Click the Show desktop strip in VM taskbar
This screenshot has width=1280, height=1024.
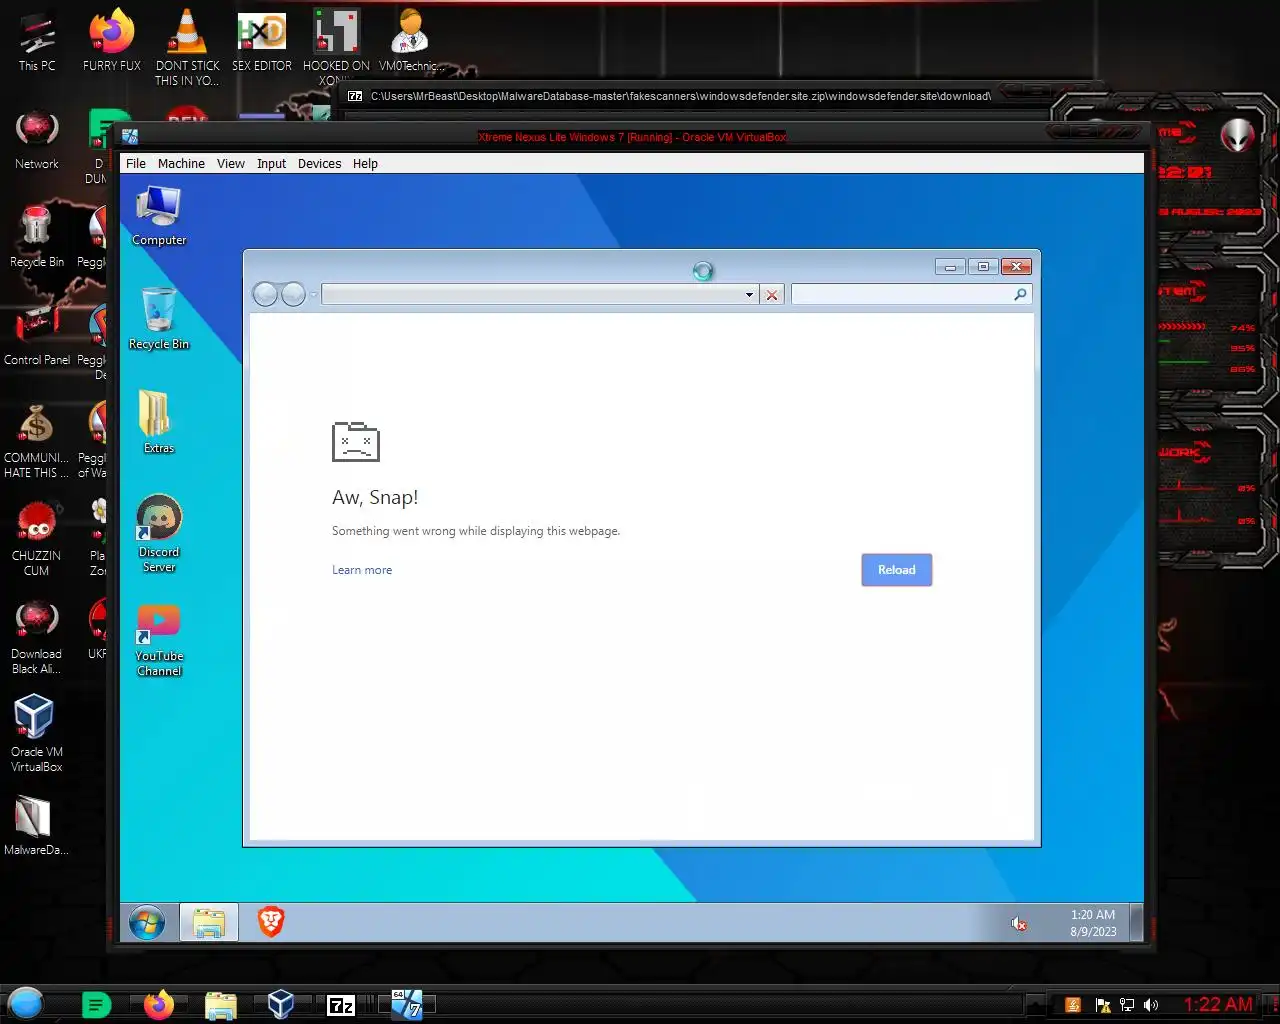1136,923
